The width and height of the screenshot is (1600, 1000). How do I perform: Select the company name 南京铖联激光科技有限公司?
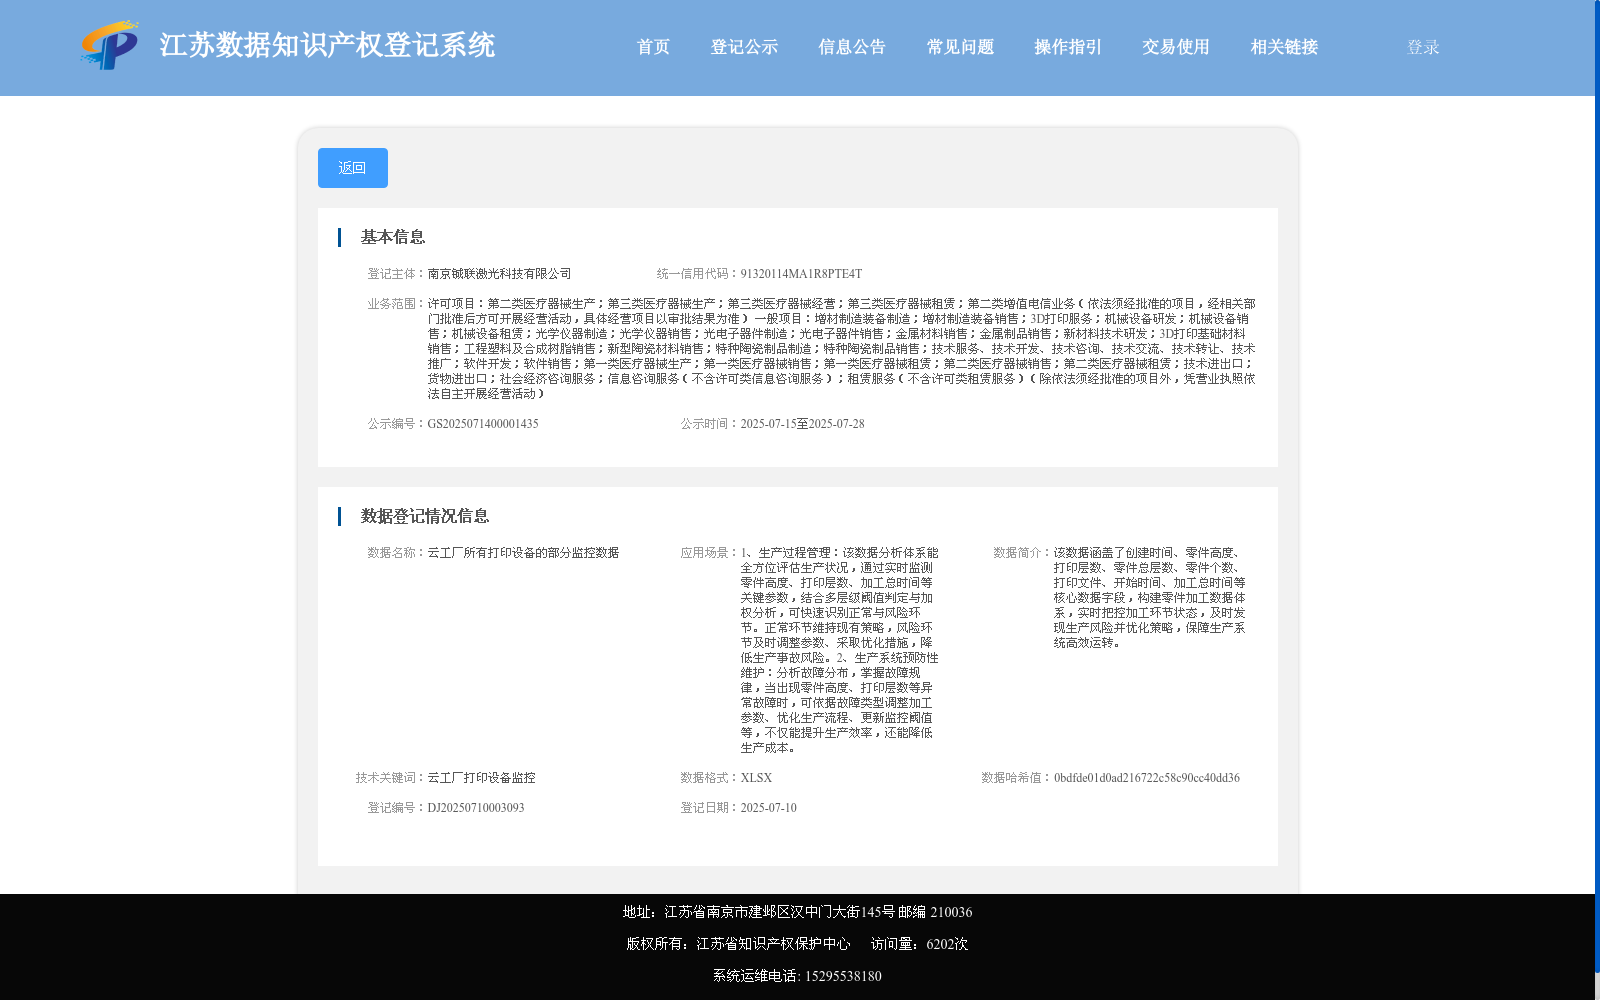click(x=500, y=274)
